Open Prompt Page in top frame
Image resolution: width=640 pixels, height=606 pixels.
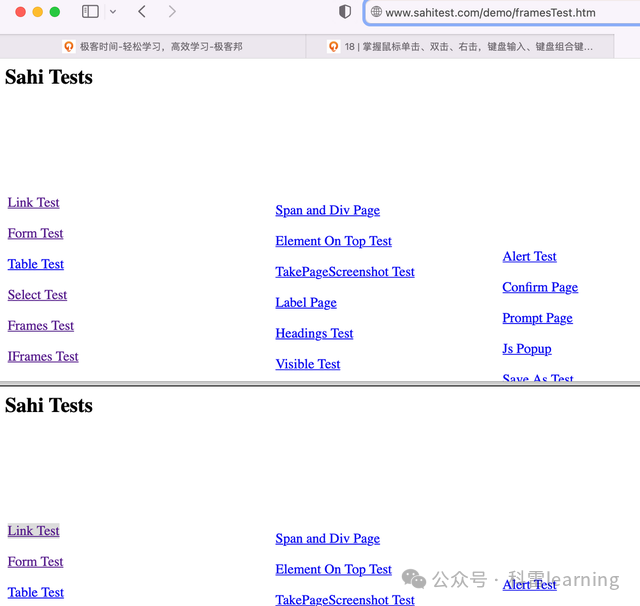click(x=538, y=318)
